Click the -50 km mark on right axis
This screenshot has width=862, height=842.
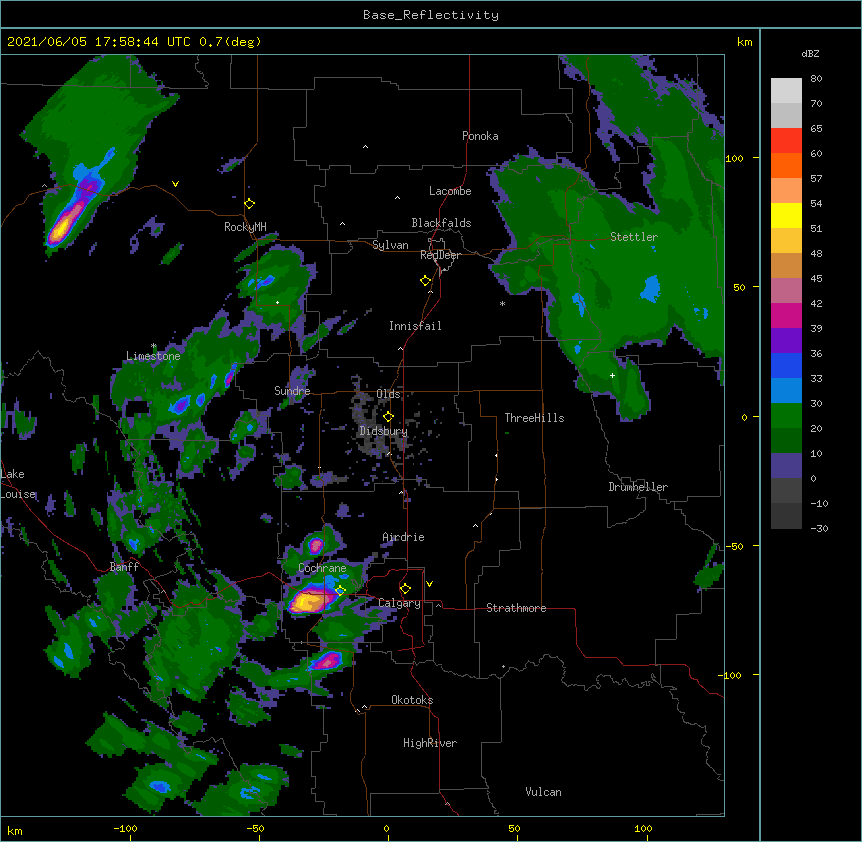[734, 546]
